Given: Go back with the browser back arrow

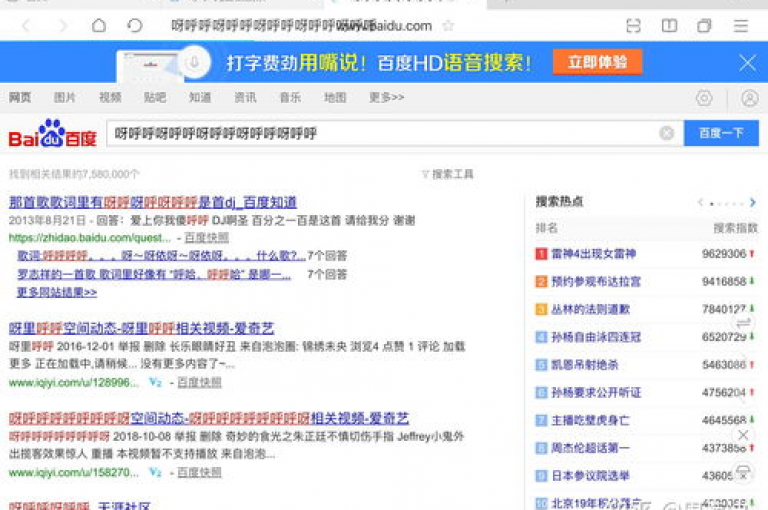Looking at the screenshot, I should click(x=26, y=25).
